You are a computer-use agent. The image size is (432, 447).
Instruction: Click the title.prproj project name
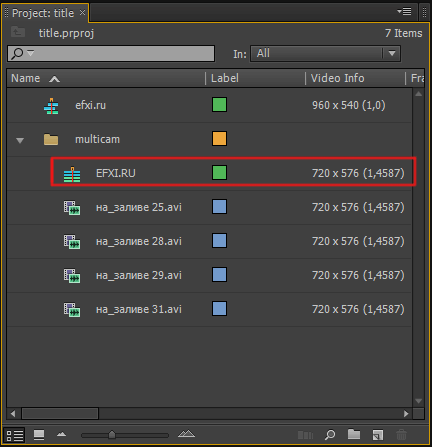click(x=66, y=33)
